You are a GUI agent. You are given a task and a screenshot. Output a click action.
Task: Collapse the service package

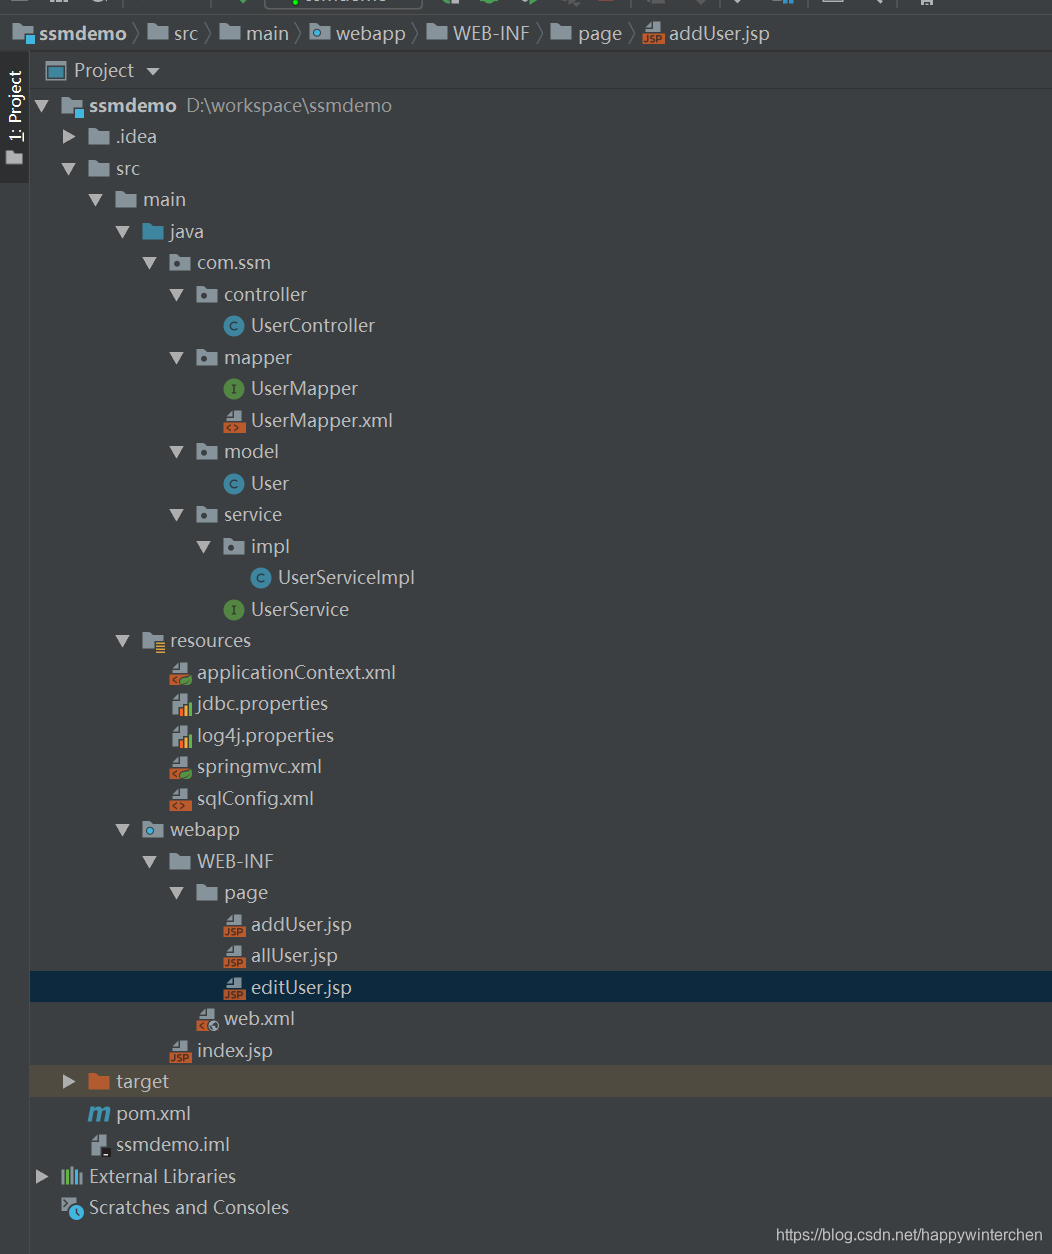coord(177,515)
